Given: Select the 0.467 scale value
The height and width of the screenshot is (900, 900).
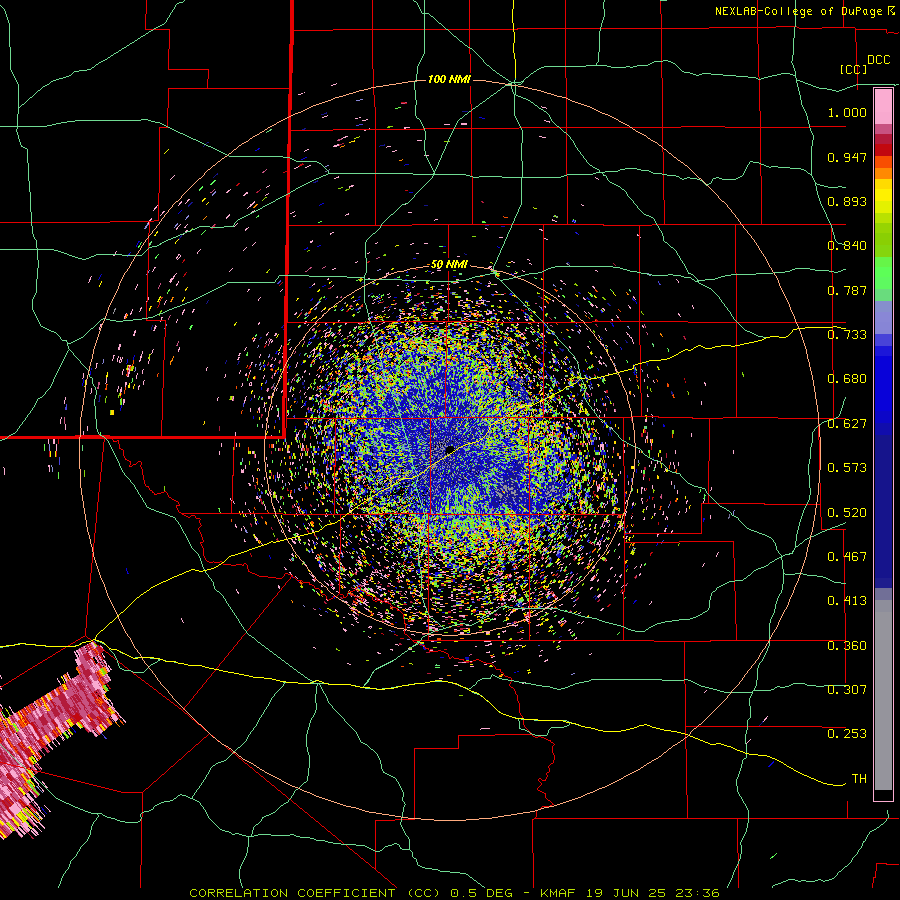Looking at the screenshot, I should (x=847, y=557).
